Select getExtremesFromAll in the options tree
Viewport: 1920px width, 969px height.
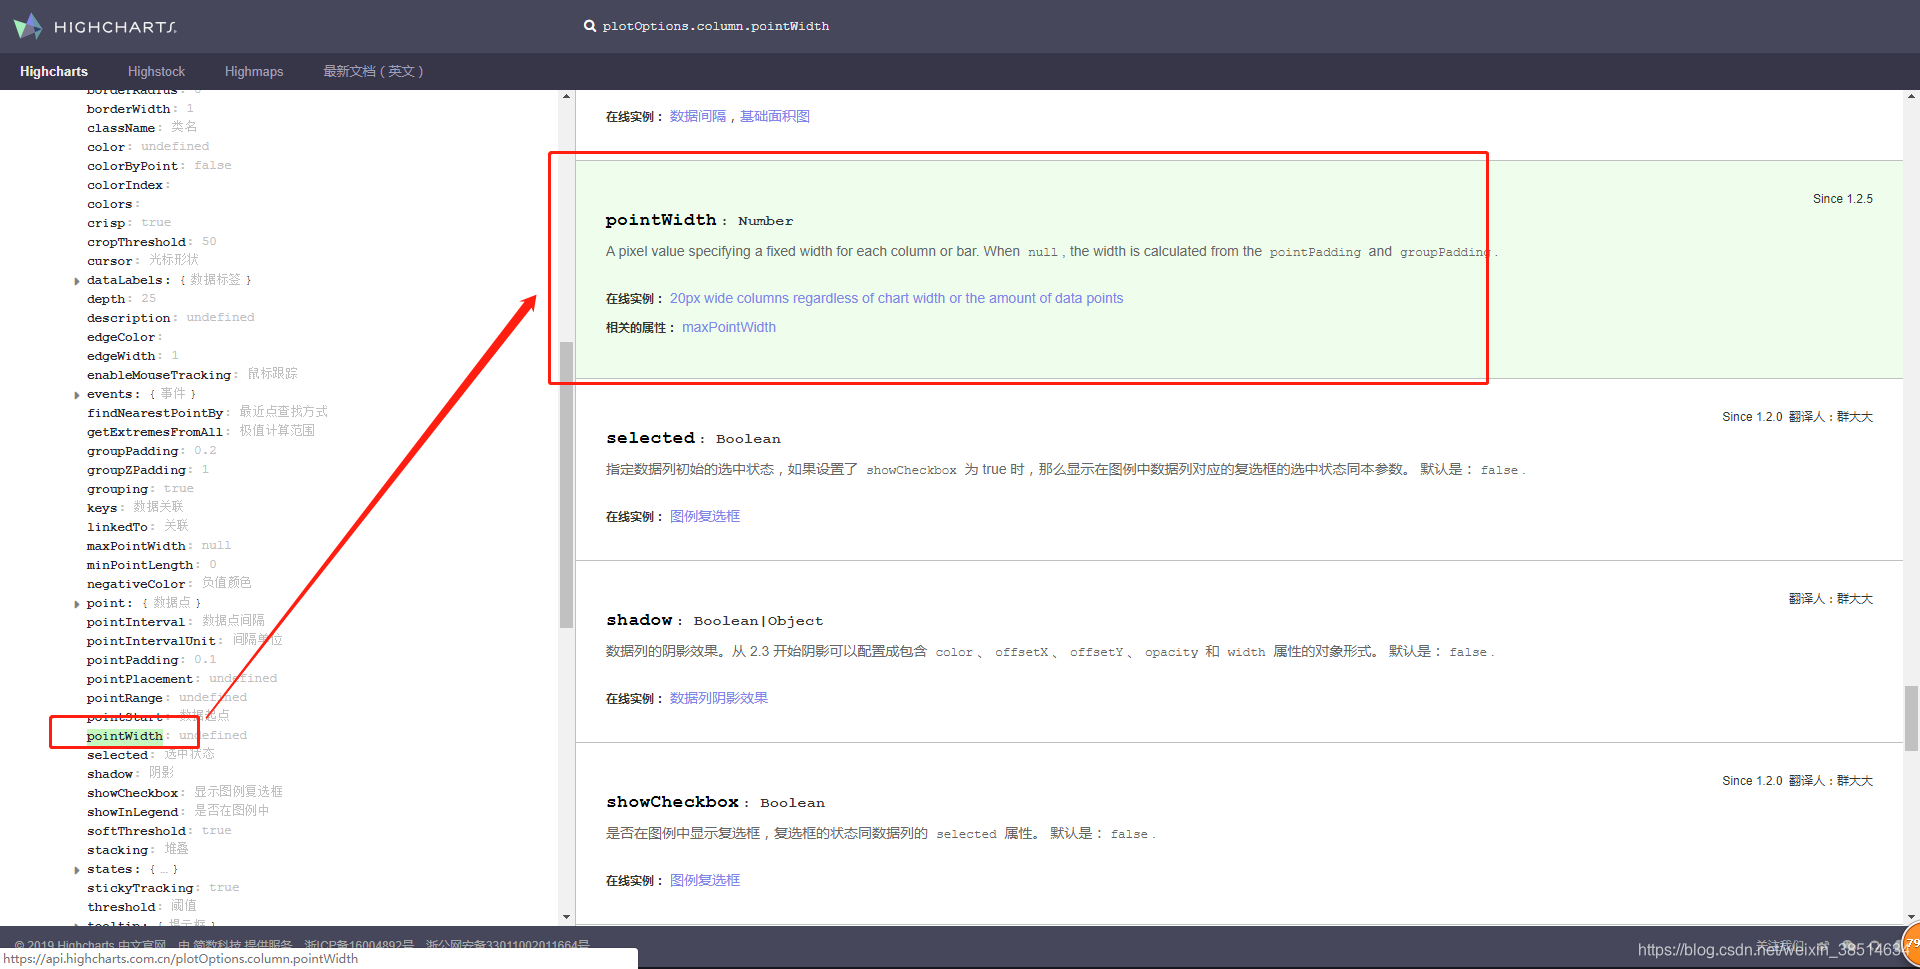click(x=155, y=432)
